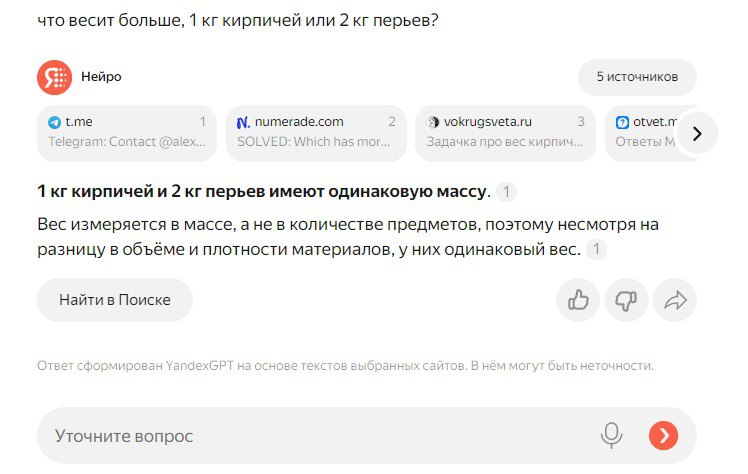Click the thumbs down dislike icon
748x474 pixels.
626,300
